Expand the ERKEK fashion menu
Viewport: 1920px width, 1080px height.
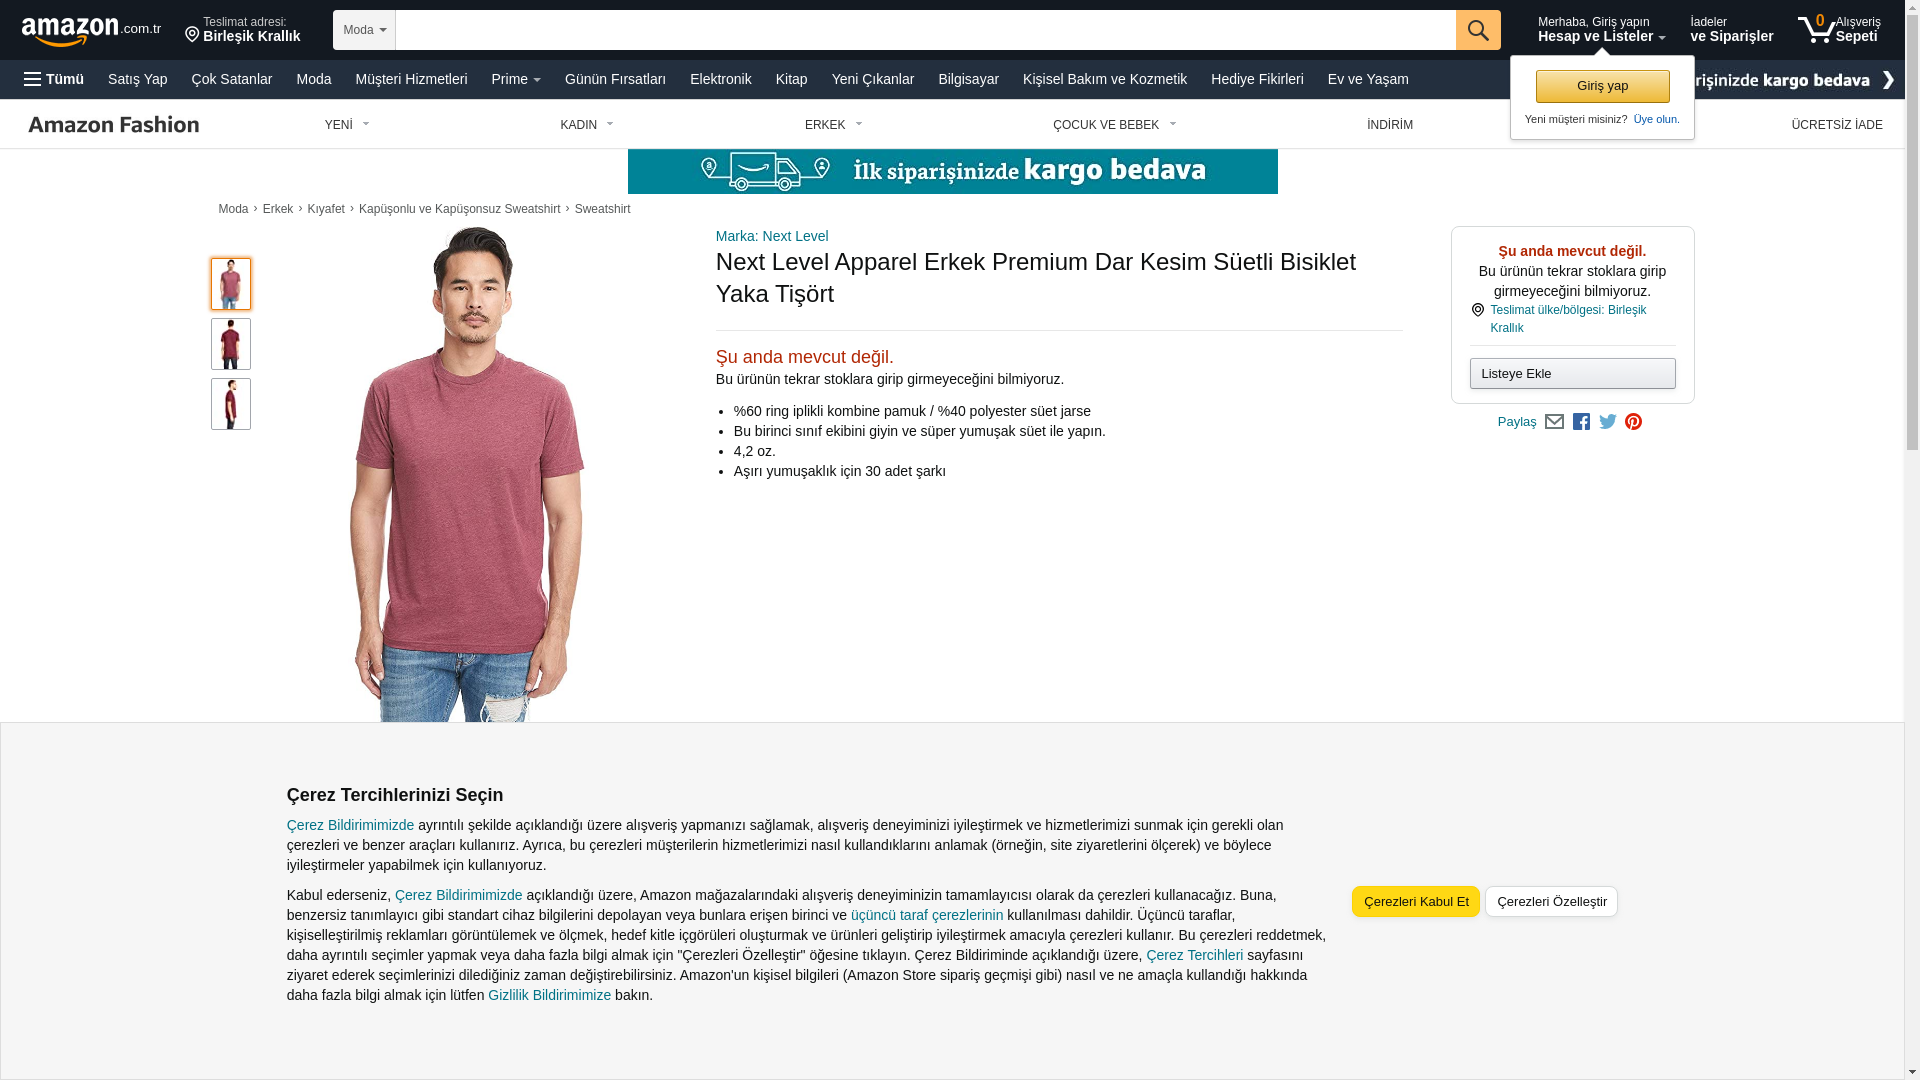pos(834,125)
